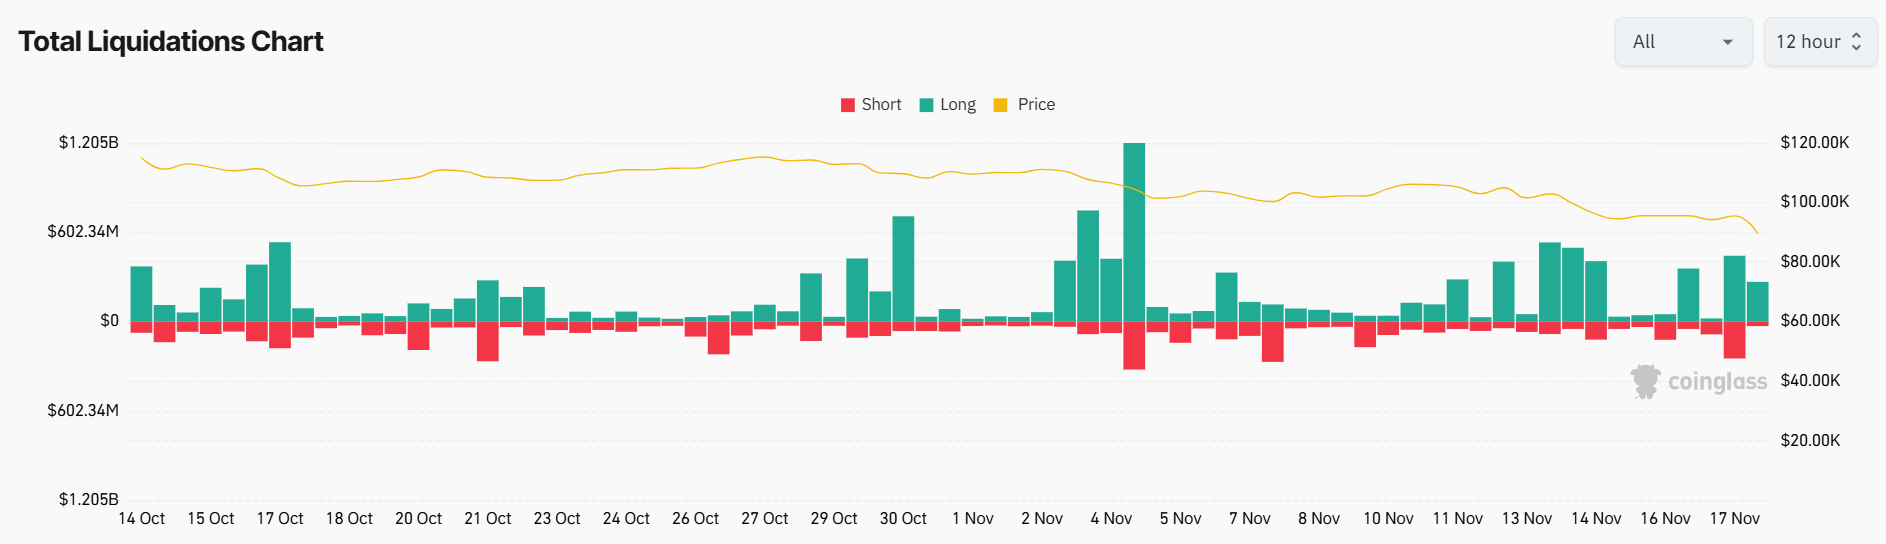
Task: Toggle the Long series in the legend
Action: (957, 104)
